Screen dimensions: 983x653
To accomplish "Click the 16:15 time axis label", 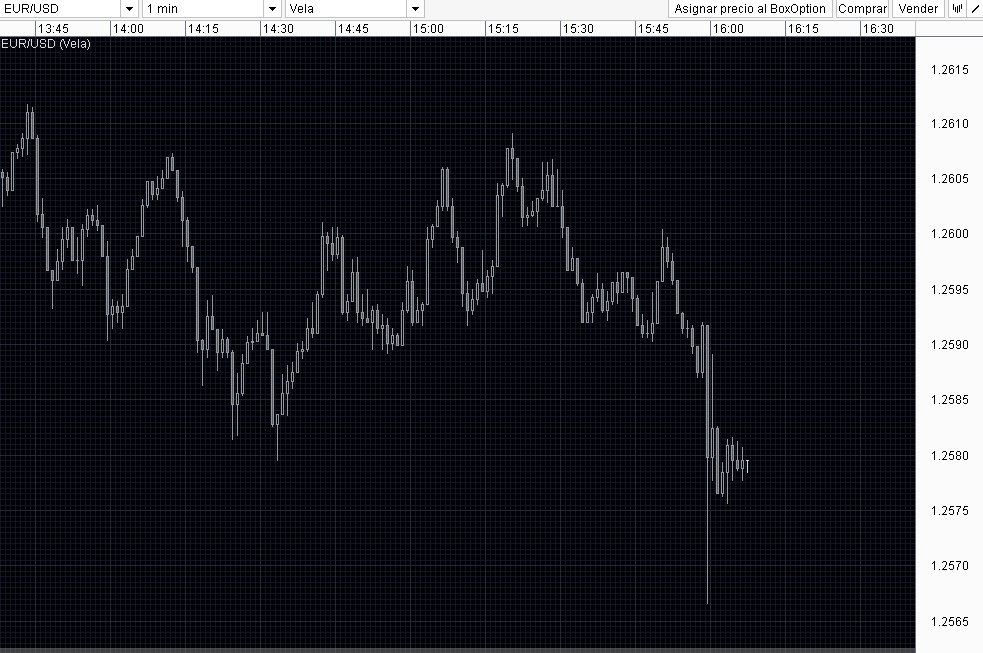I will click(x=803, y=29).
